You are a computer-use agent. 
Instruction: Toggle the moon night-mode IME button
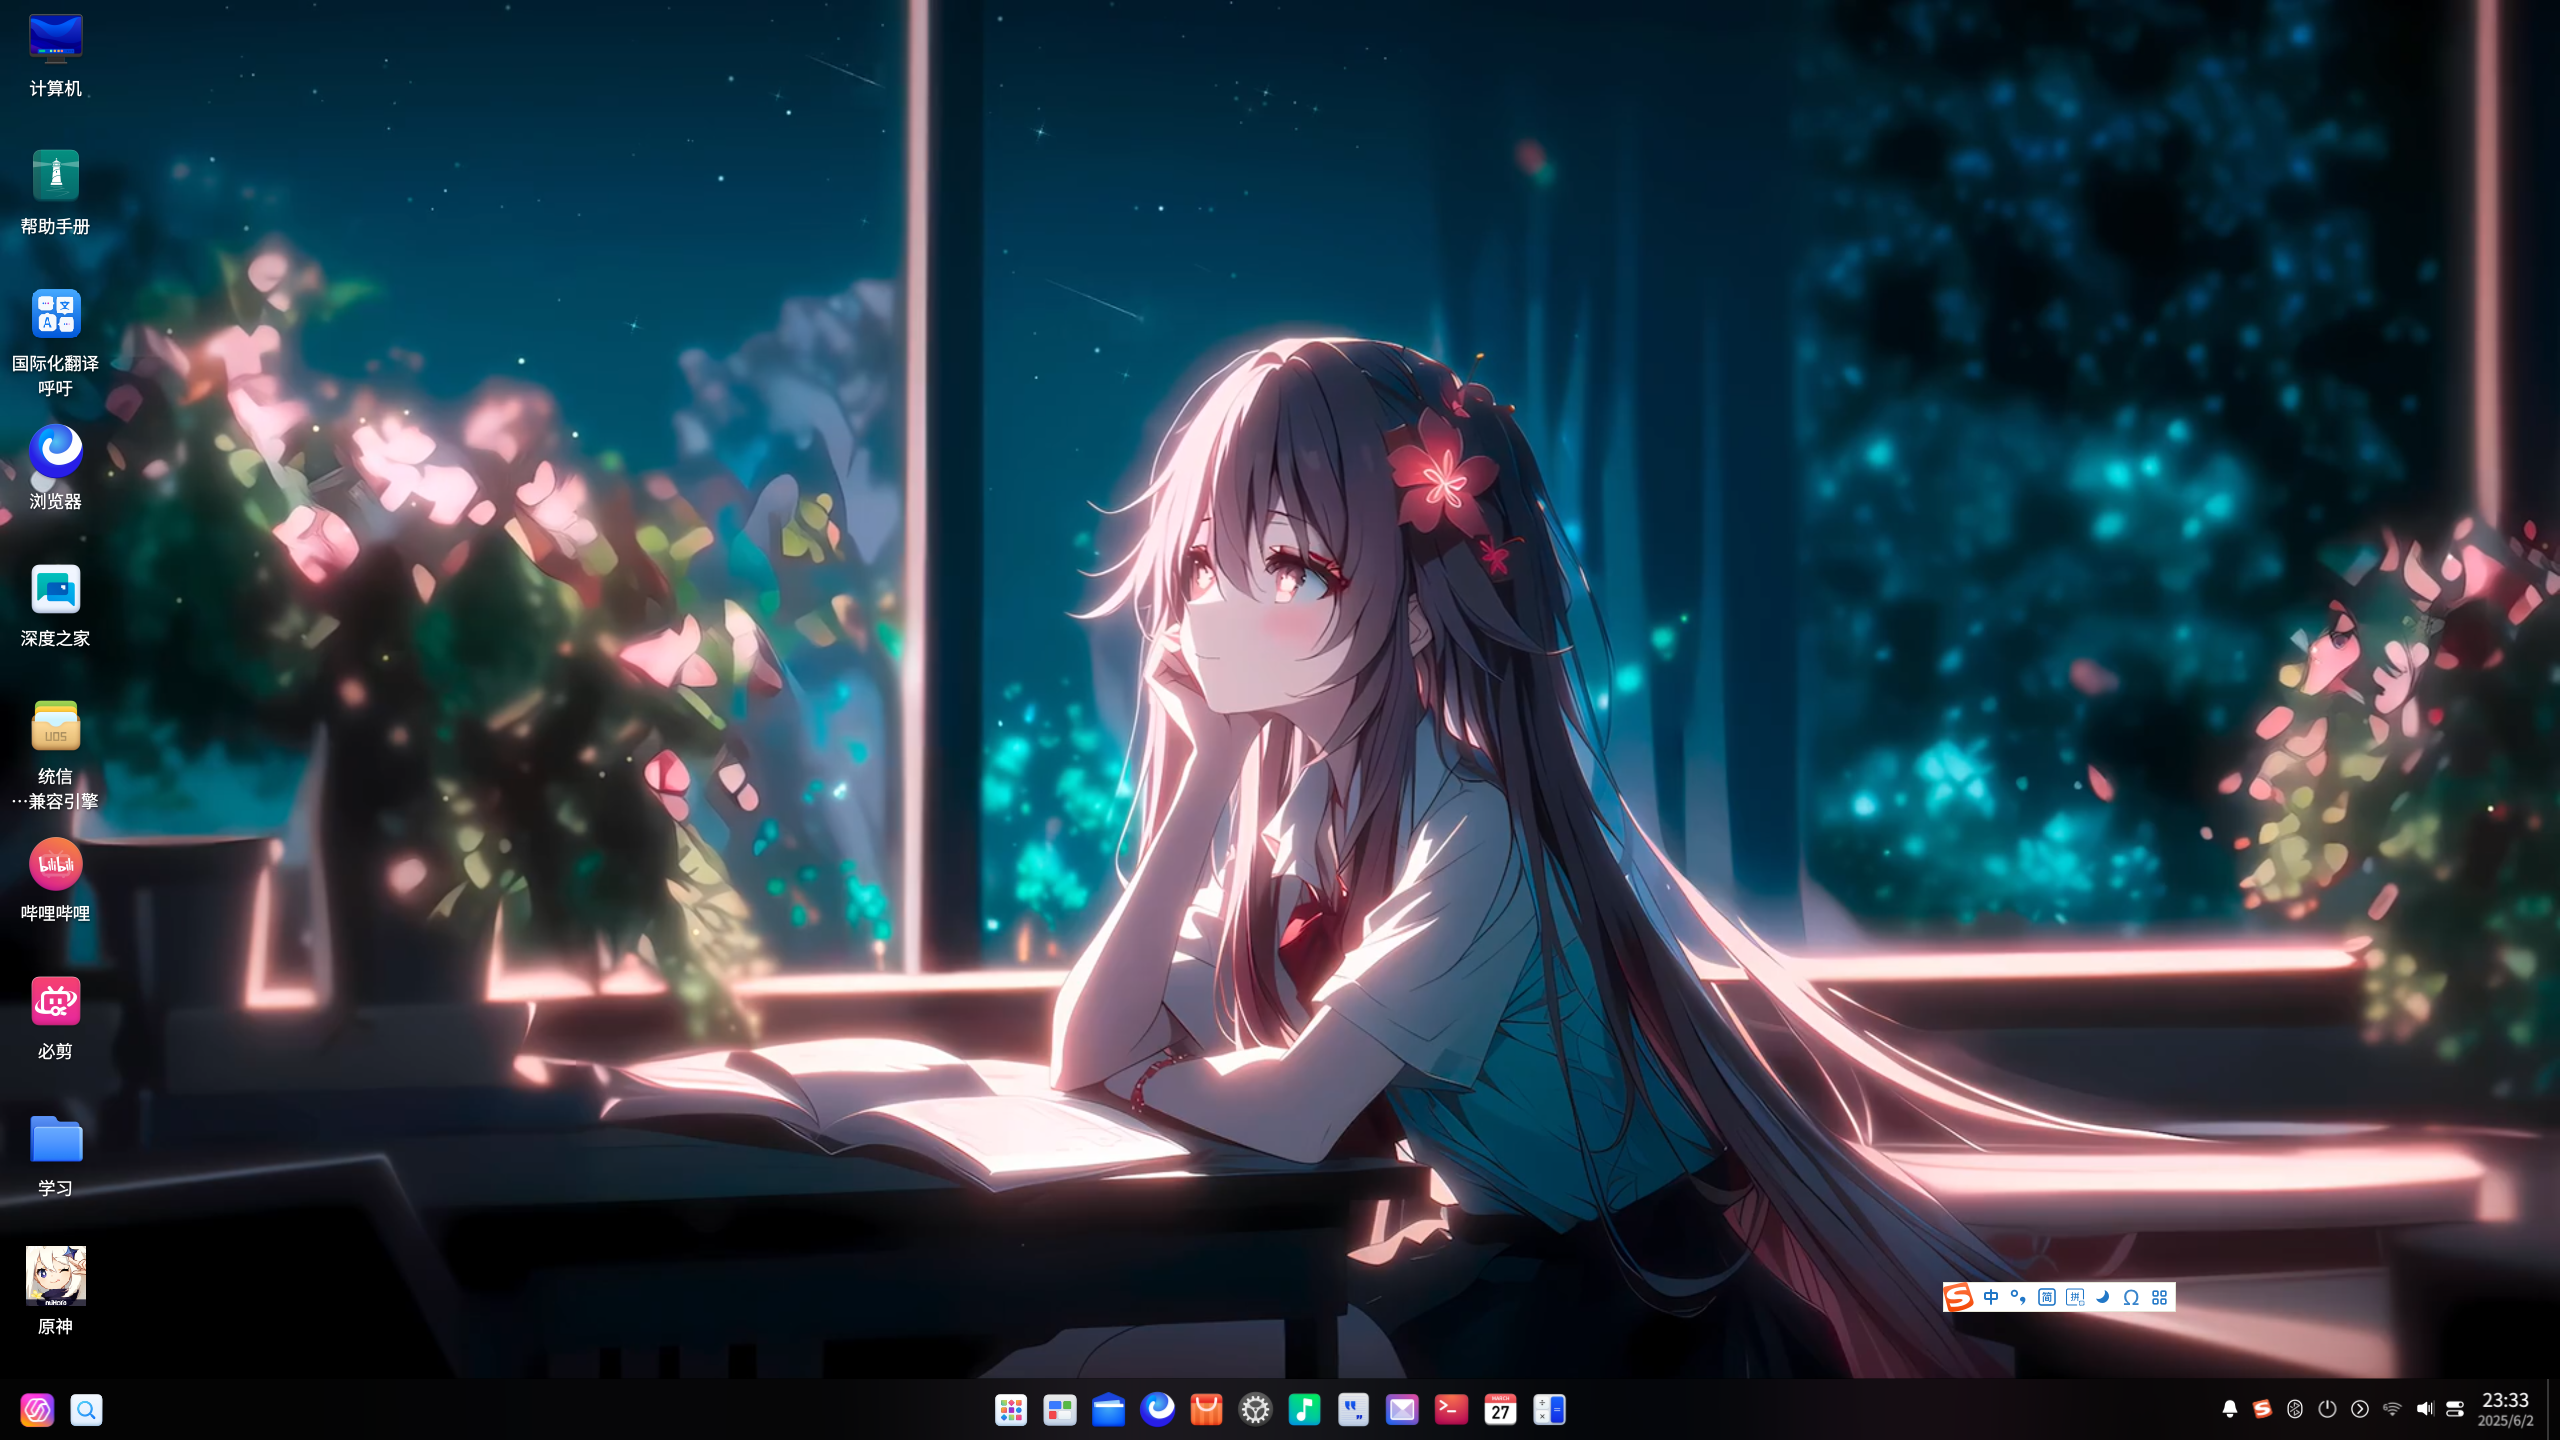[x=2103, y=1297]
